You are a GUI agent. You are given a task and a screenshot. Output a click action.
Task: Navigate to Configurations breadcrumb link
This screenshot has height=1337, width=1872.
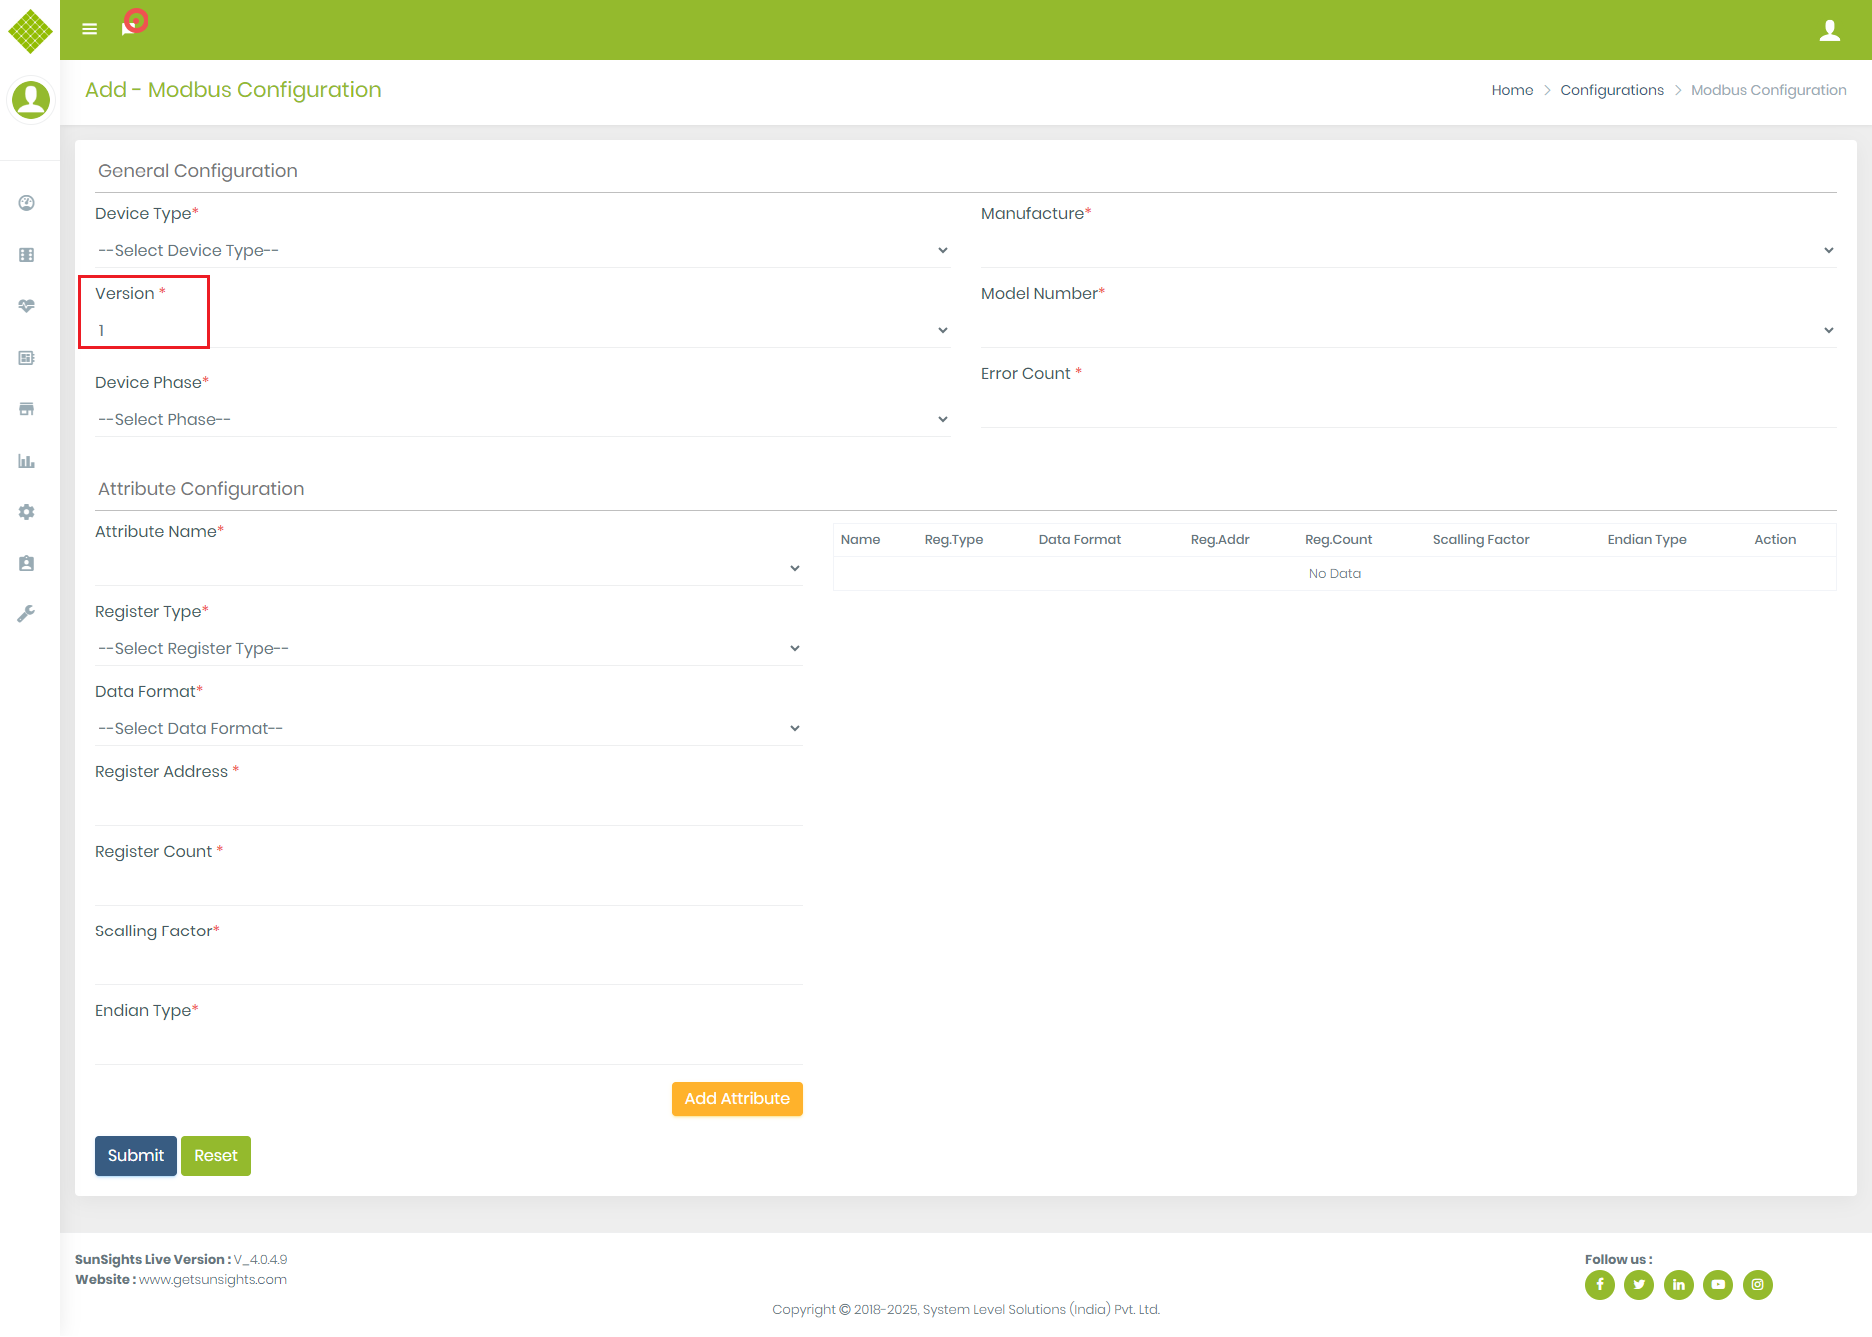coord(1611,89)
